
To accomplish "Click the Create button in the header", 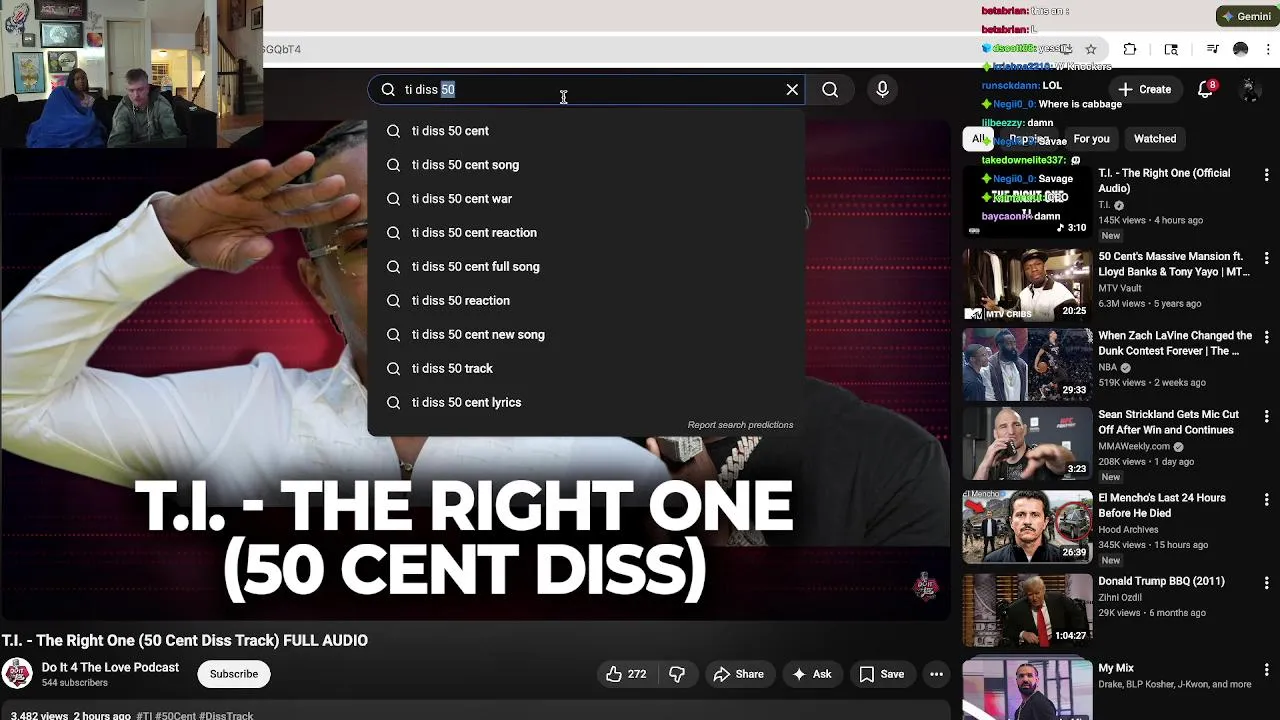I will [x=1145, y=90].
